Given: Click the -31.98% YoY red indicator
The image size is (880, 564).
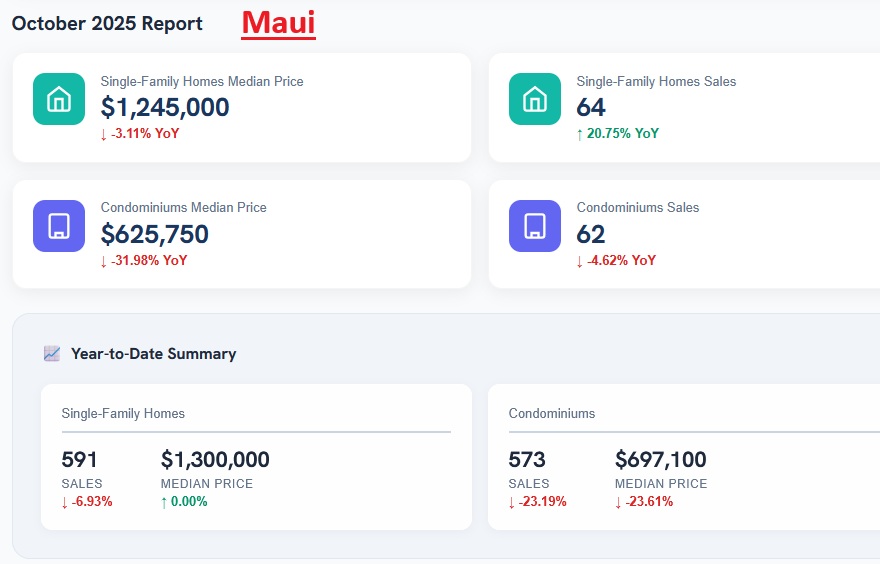Looking at the screenshot, I should [x=144, y=260].
